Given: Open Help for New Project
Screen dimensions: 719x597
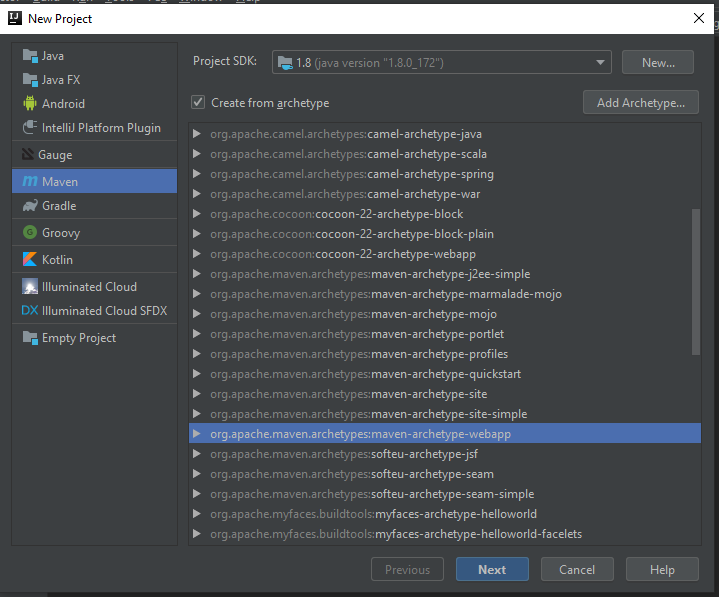Looking at the screenshot, I should (662, 569).
